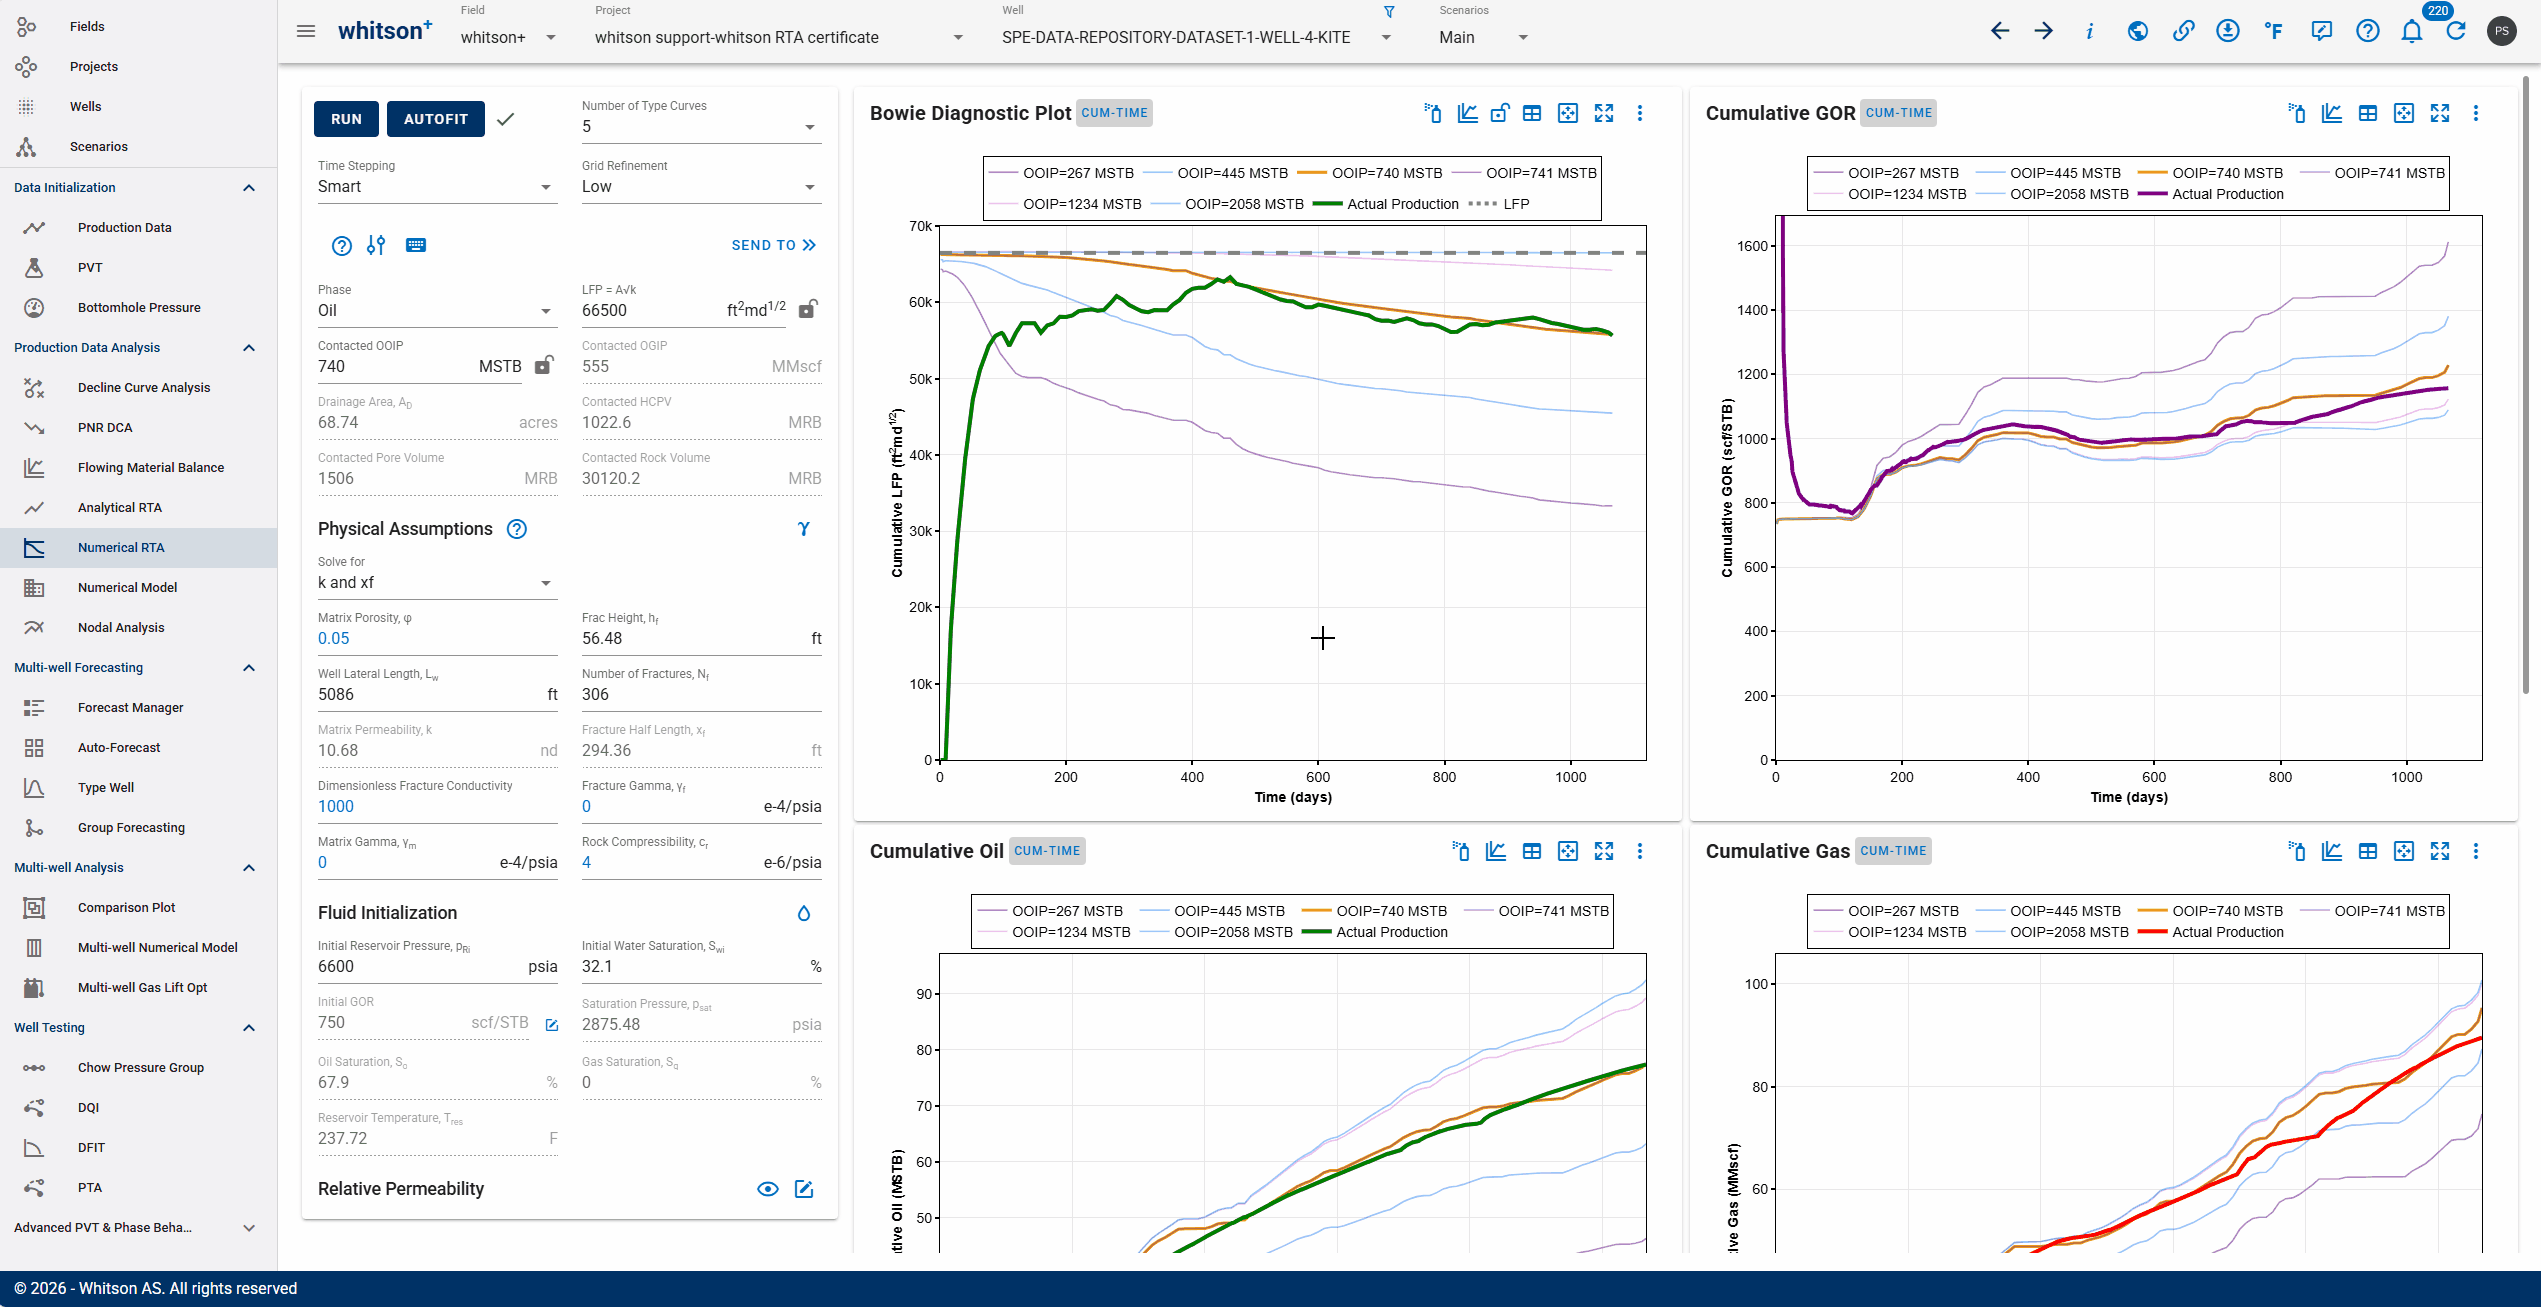Image resolution: width=2541 pixels, height=1307 pixels.
Task: Click CUM-TIME tag on Bowie Diagnostic Plot
Action: pyautogui.click(x=1115, y=113)
